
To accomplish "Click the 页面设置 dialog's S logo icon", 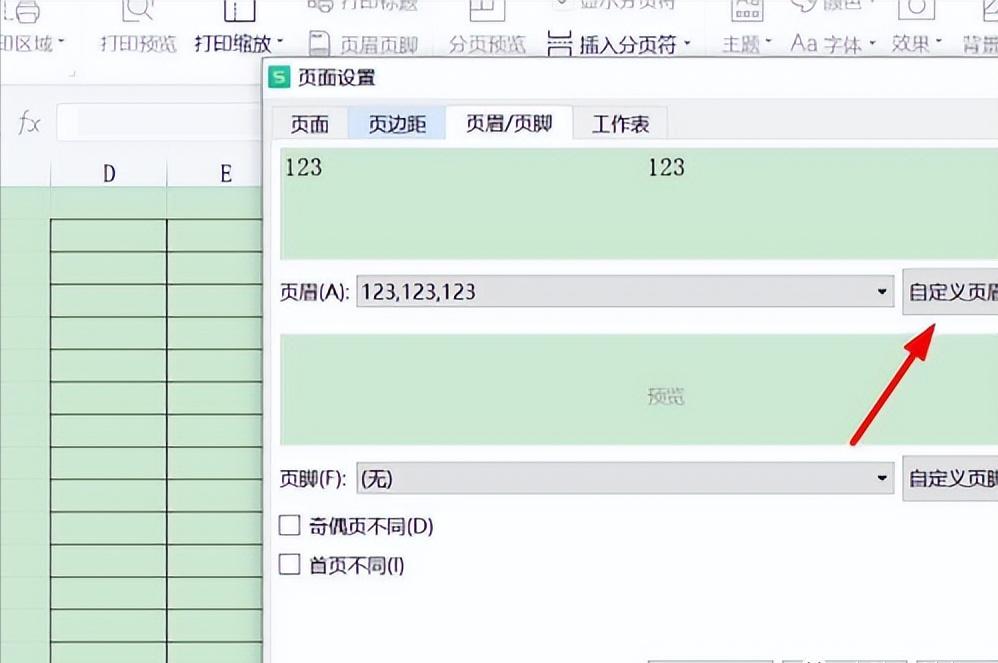I will [279, 77].
